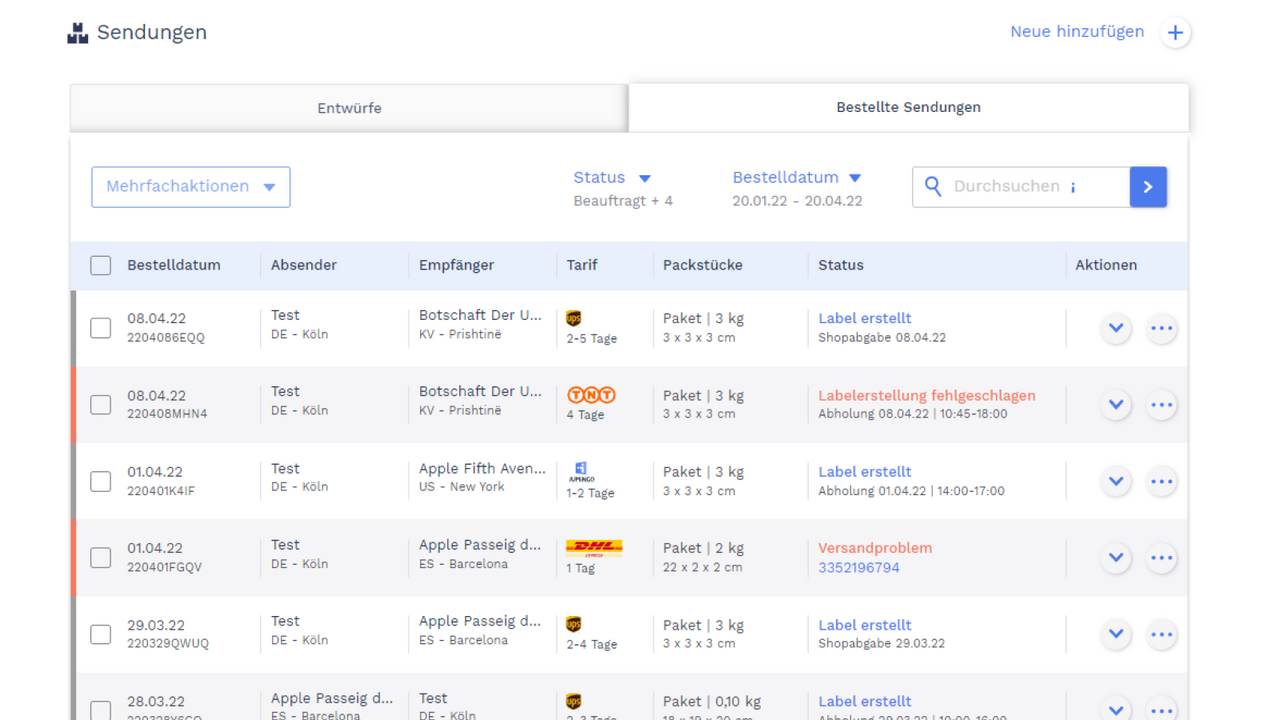
Task: Open Label erstellt status for 2204086EQQ
Action: [865, 318]
